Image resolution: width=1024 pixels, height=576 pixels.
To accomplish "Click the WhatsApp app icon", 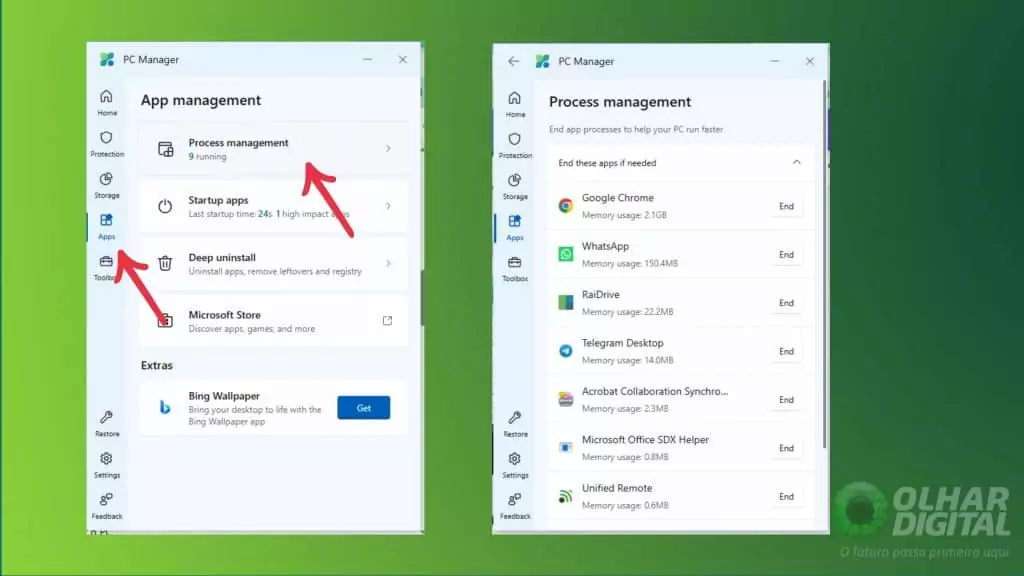I will click(566, 254).
